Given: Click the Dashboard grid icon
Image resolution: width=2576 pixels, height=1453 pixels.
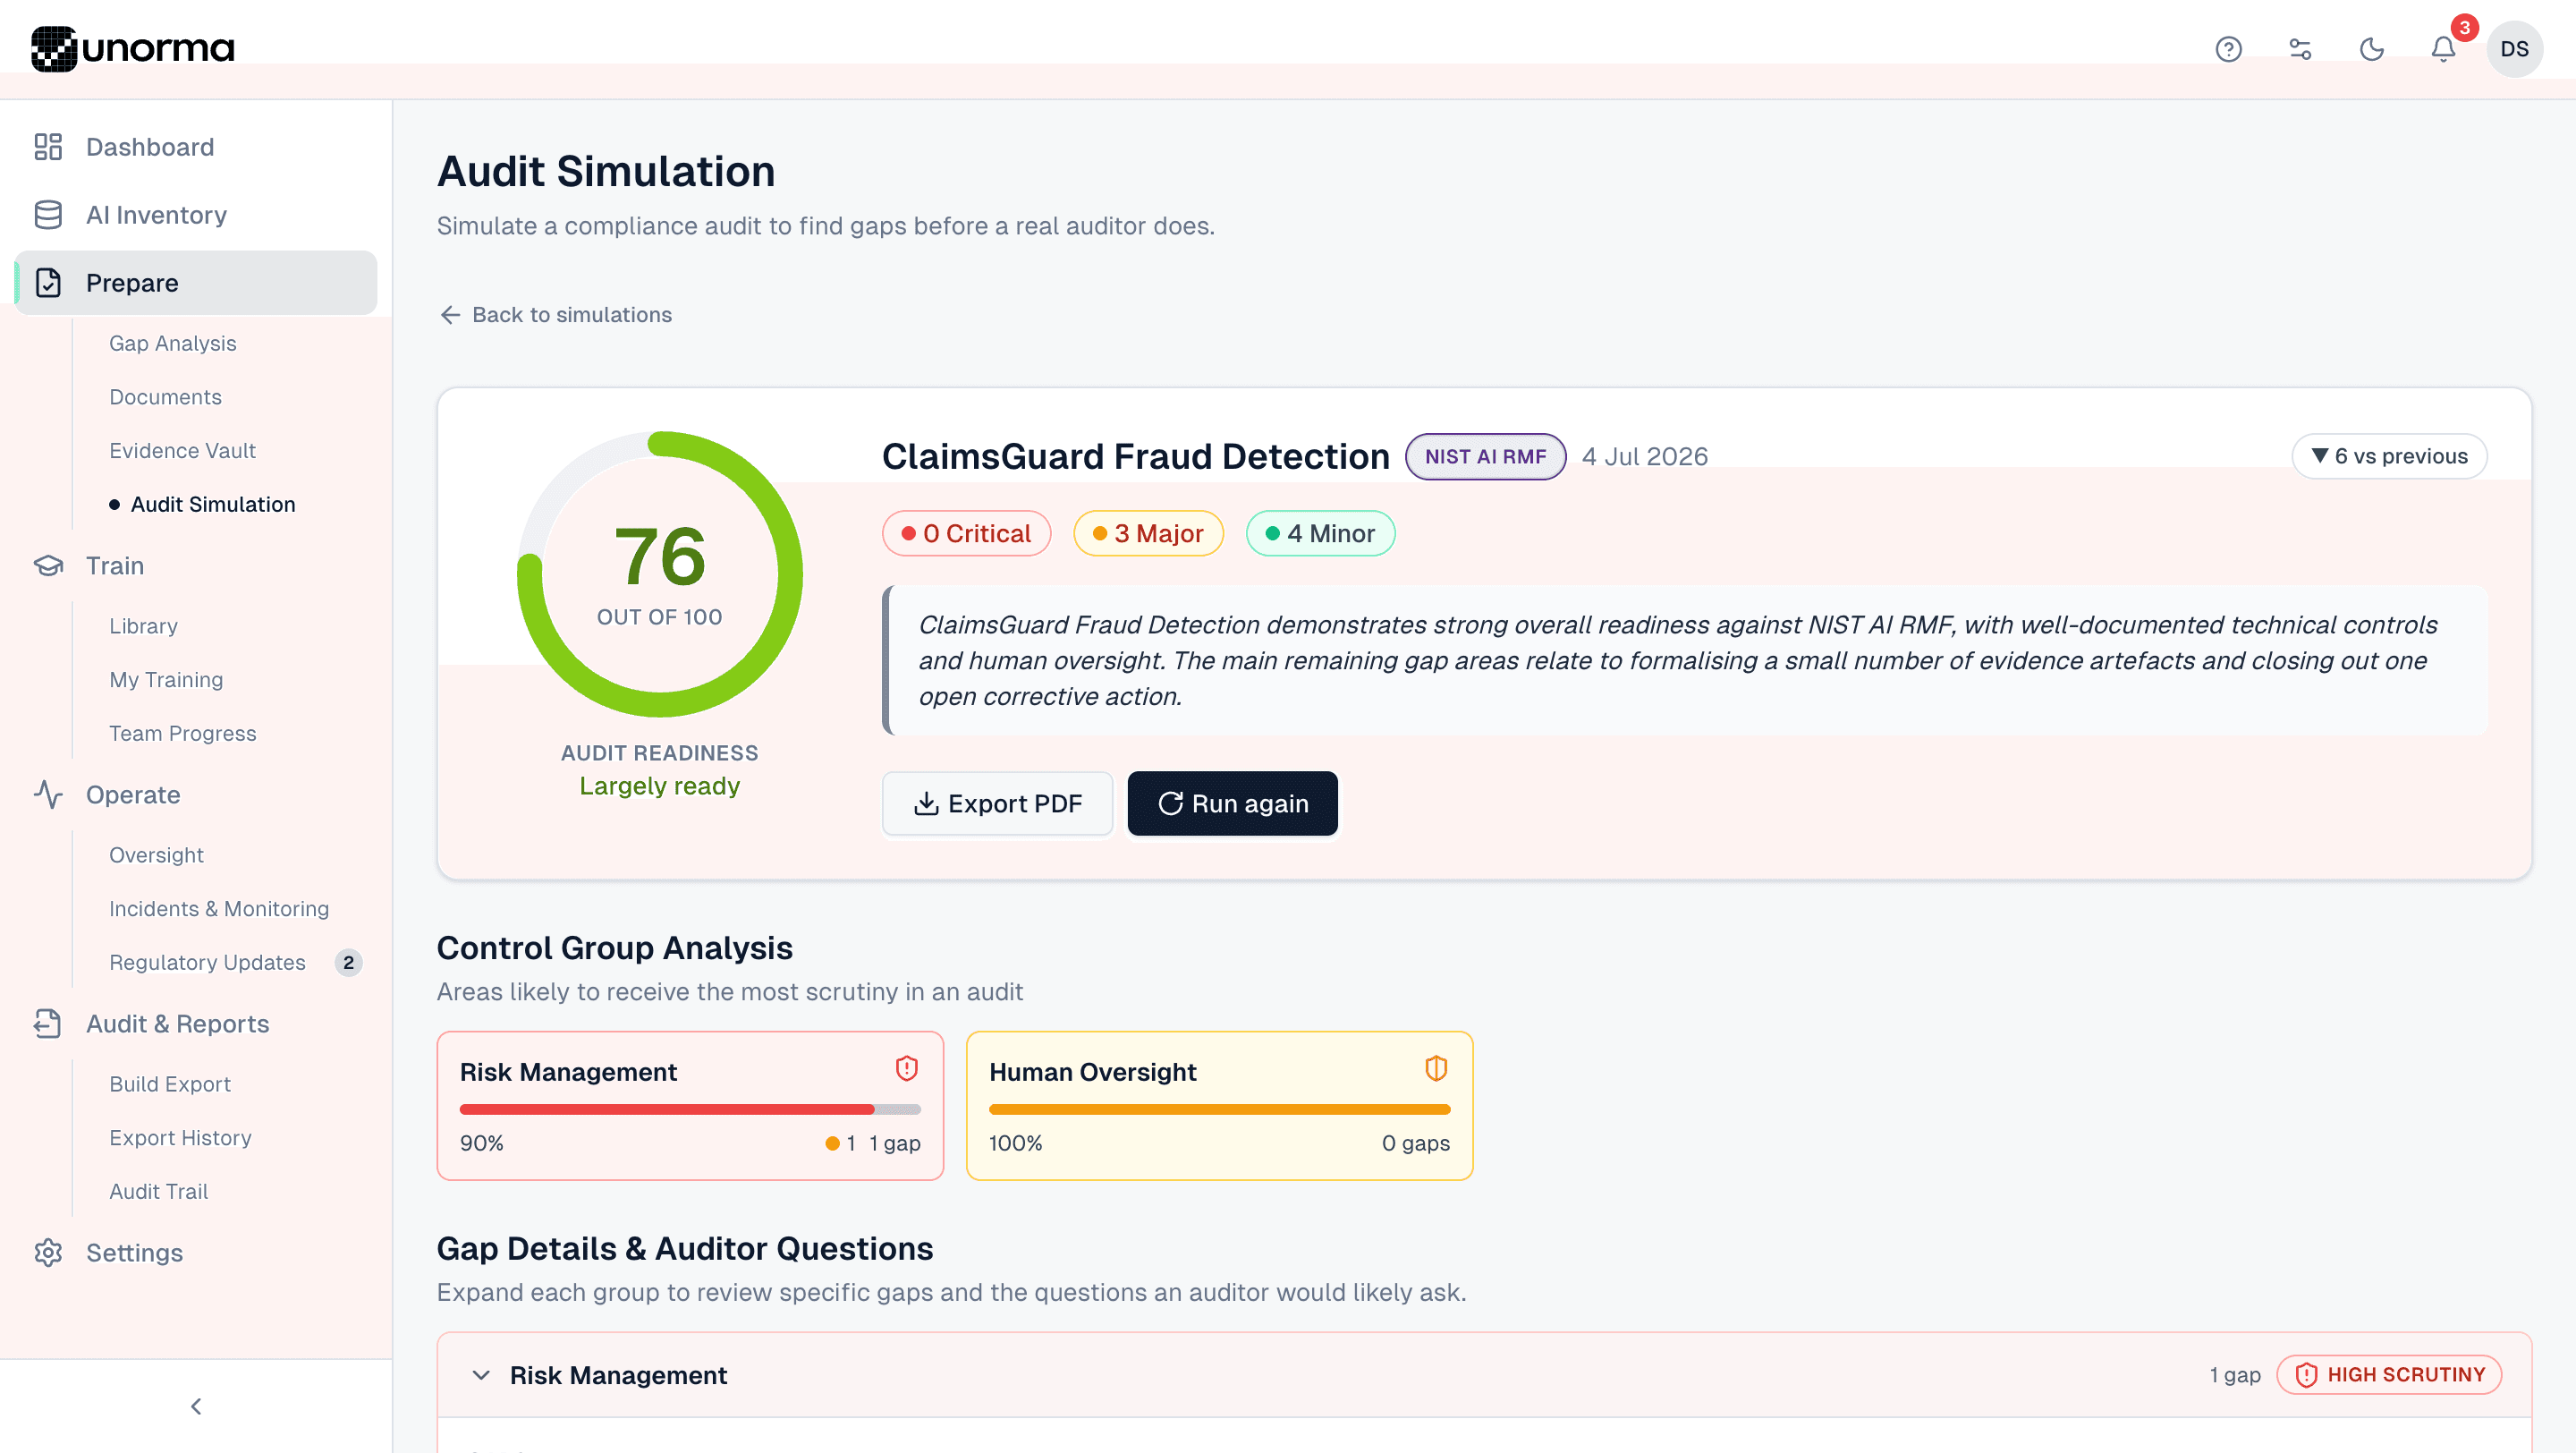Looking at the screenshot, I should click(x=48, y=147).
